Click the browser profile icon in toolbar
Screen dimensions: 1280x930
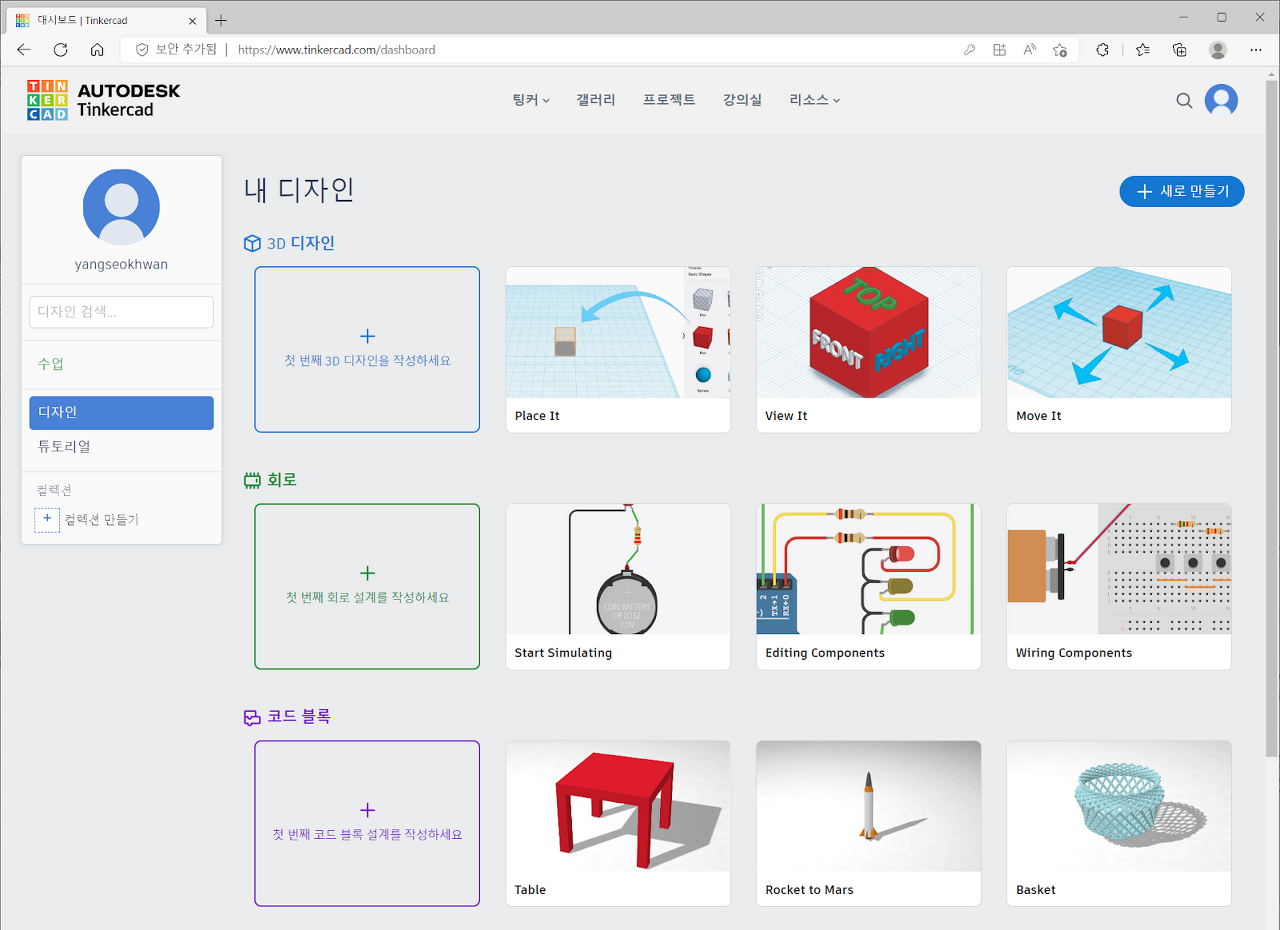1218,49
